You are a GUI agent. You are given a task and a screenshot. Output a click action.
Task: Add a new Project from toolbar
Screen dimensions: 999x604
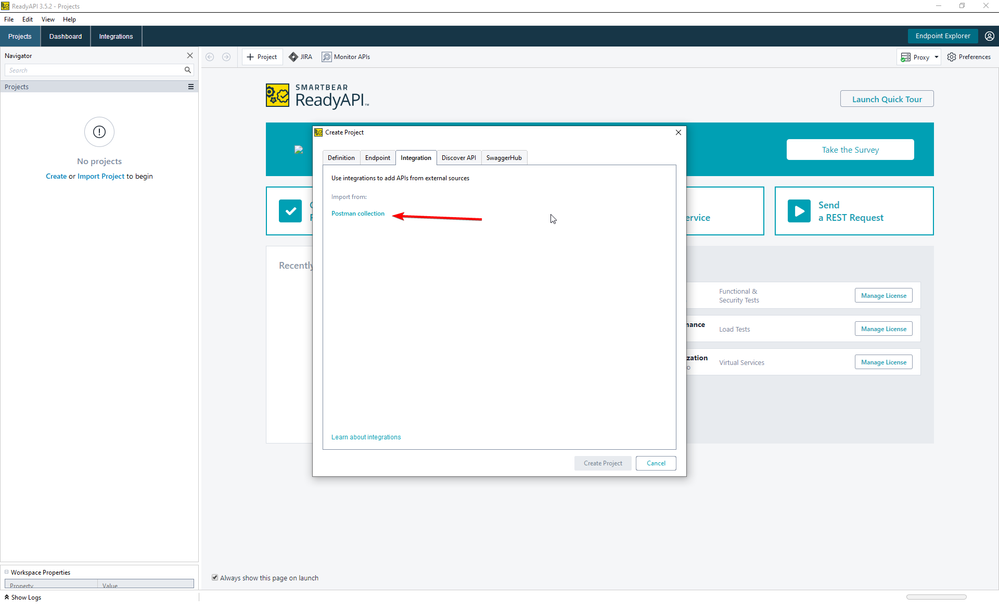pyautogui.click(x=262, y=57)
